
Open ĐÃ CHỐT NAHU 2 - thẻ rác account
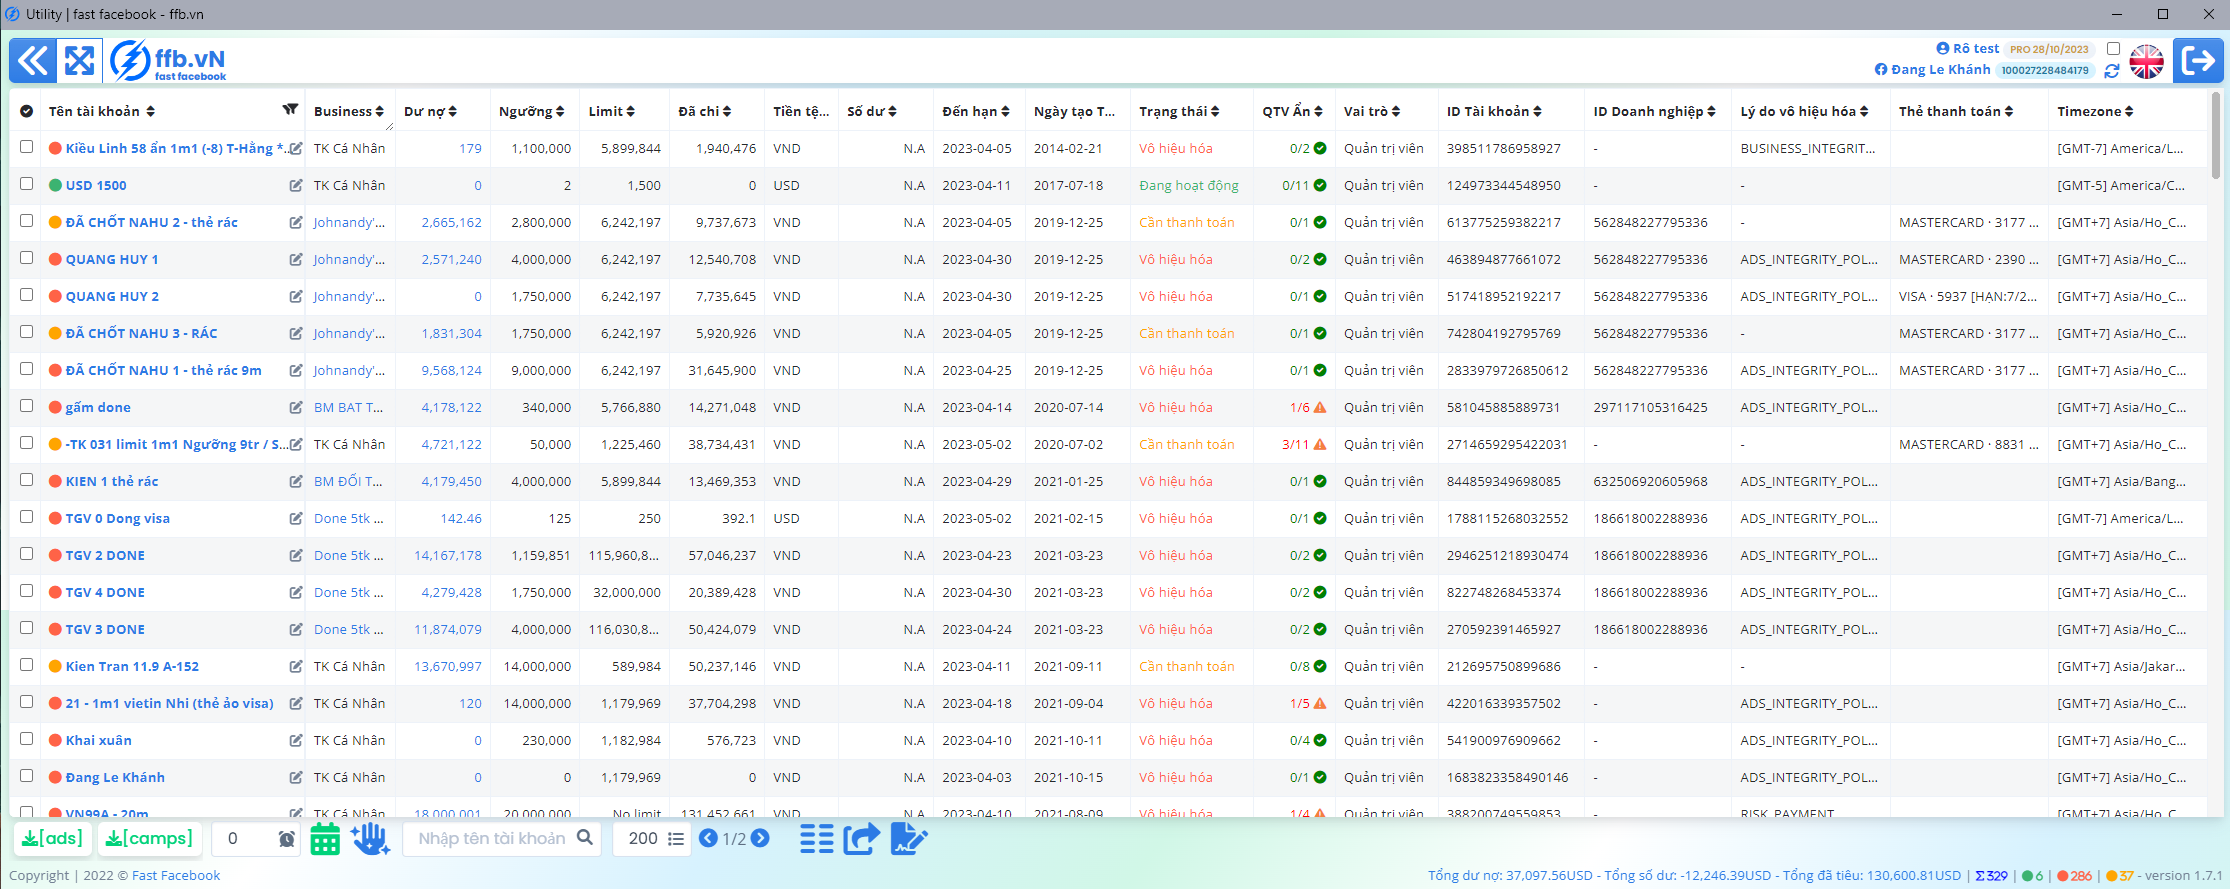click(152, 223)
